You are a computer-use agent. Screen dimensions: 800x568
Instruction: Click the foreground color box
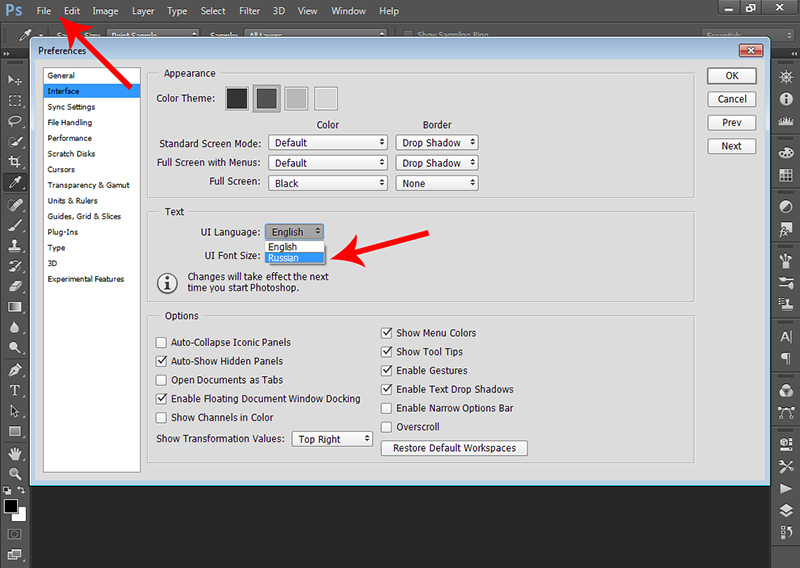(11, 507)
